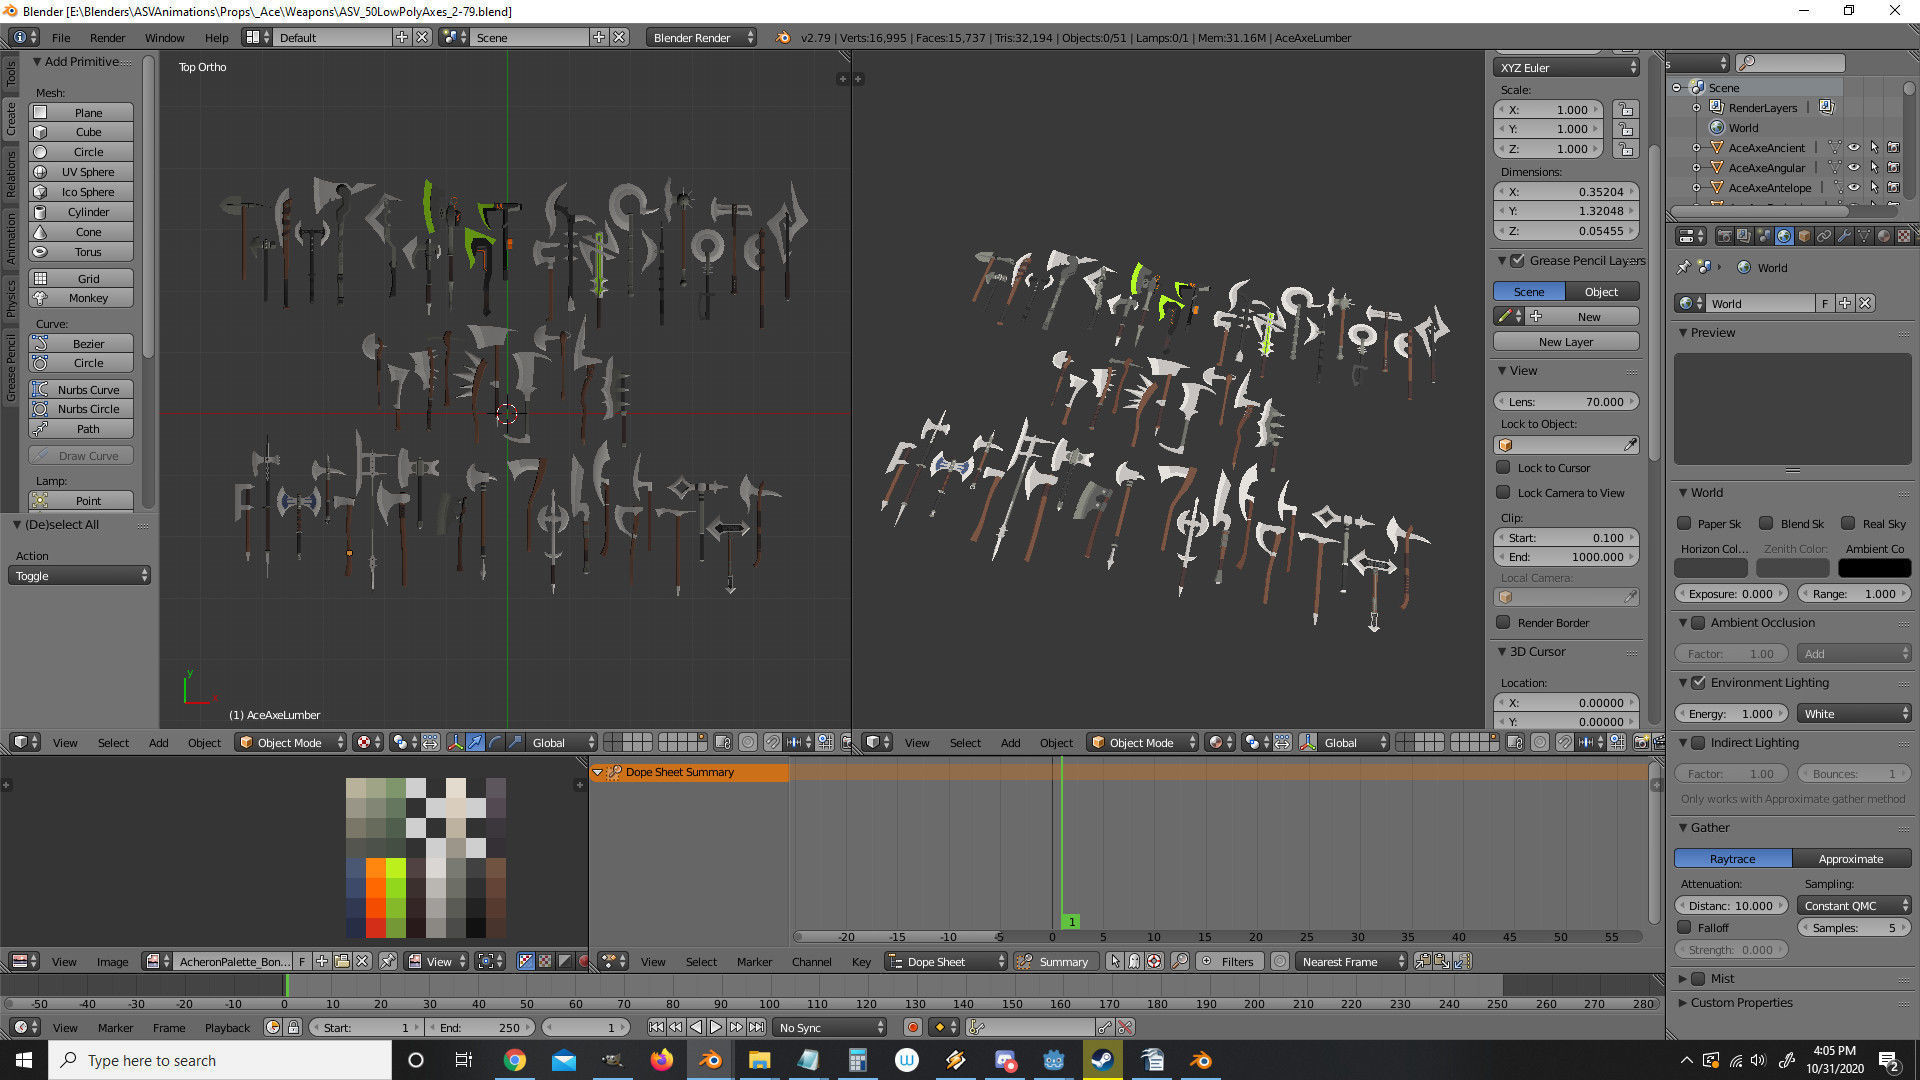Click pin icon in World properties header
Viewport: 1920px width, 1080px height.
pos(1684,267)
